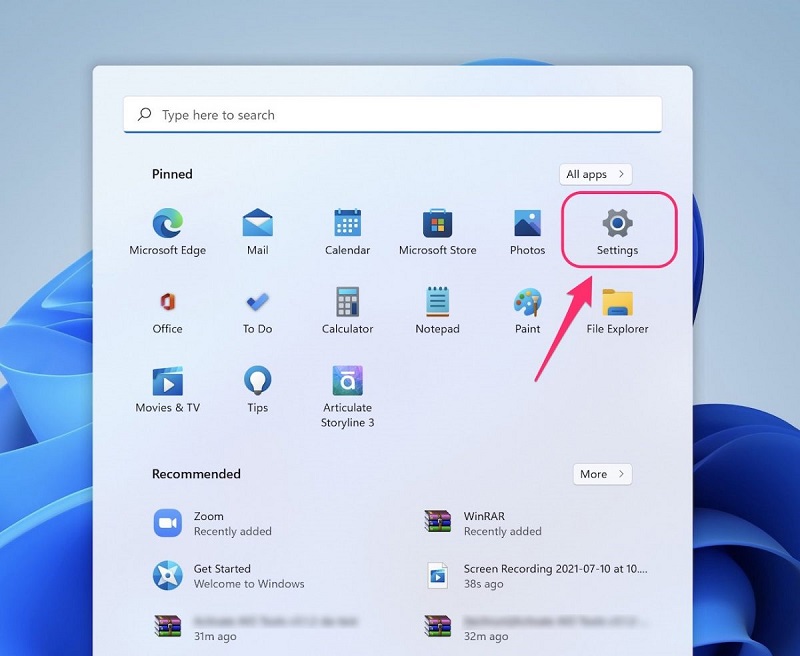Click "Recently added" text under WinRAR
The image size is (800, 656).
click(x=502, y=532)
